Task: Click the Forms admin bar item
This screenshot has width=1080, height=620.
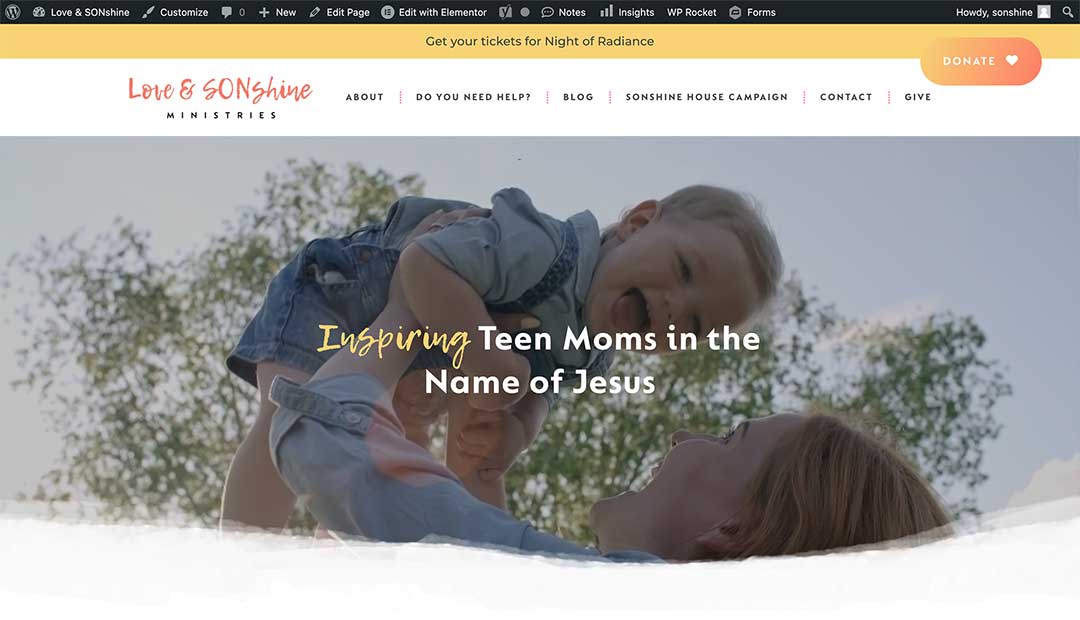Action: [x=752, y=12]
